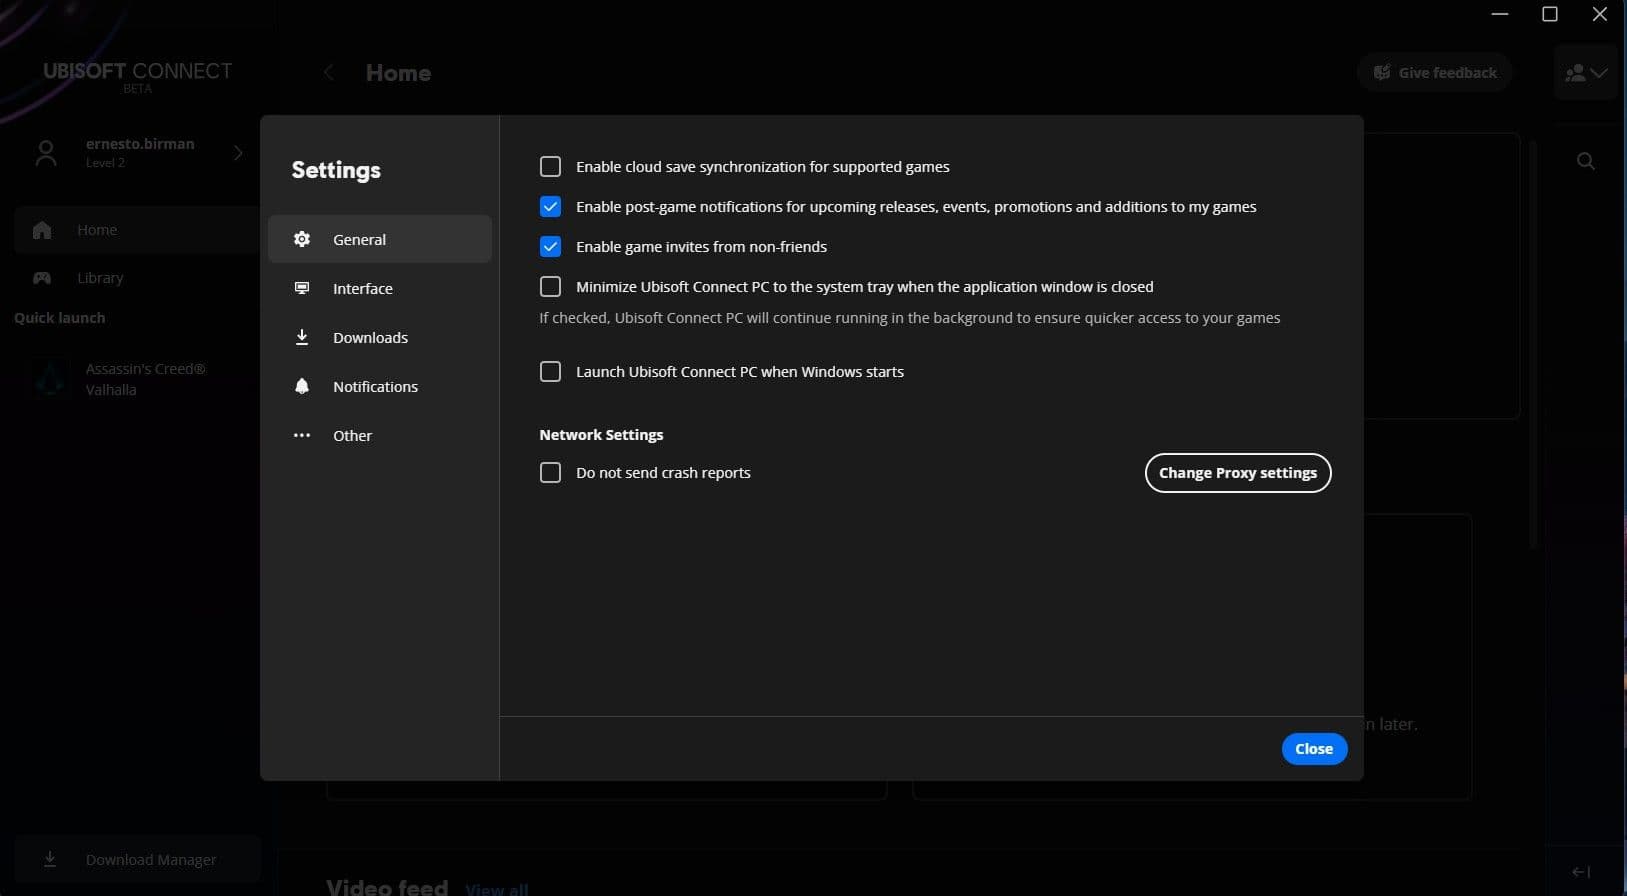Viewport: 1627px width, 896px height.
Task: Click the back arrow beside Home
Action: click(x=329, y=73)
